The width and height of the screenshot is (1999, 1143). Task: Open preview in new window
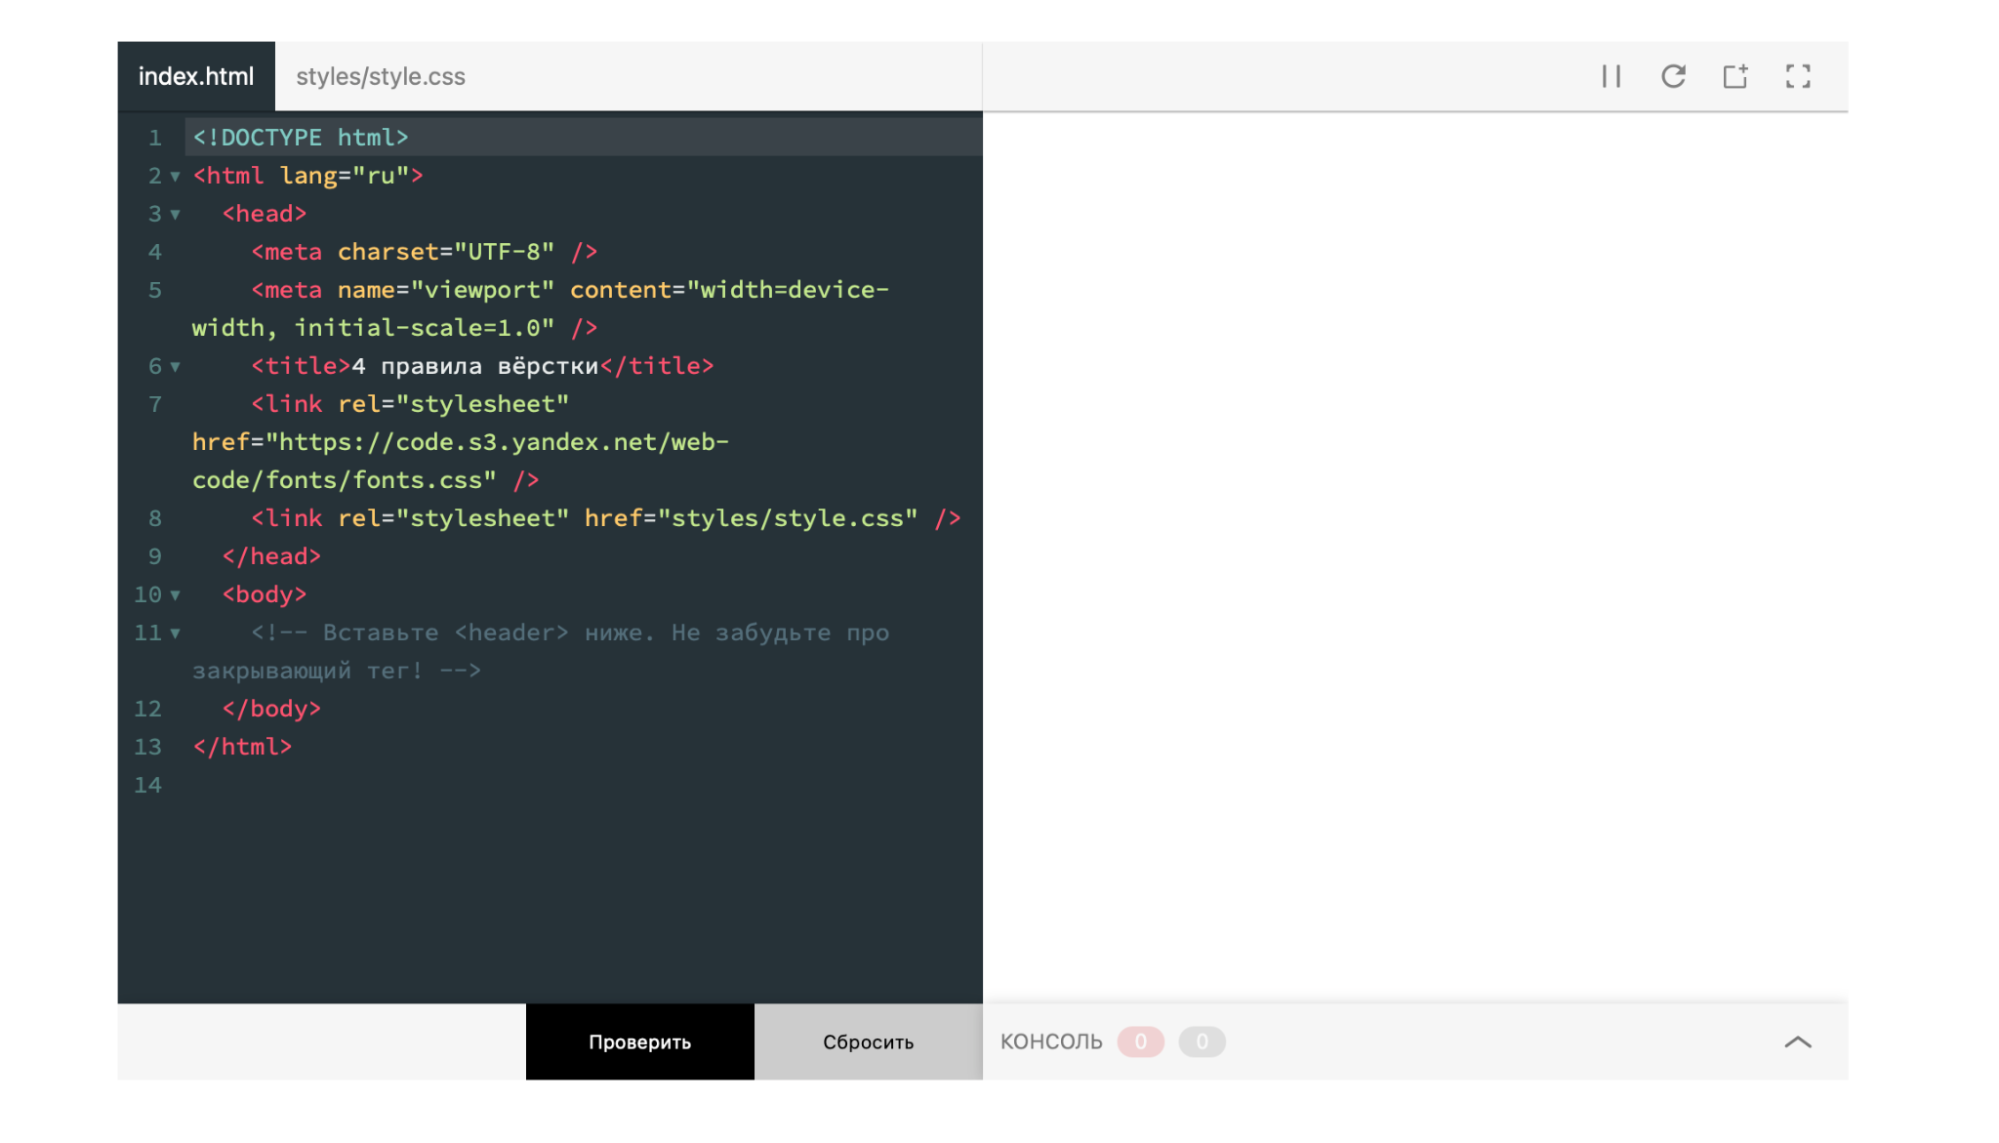coord(1735,76)
